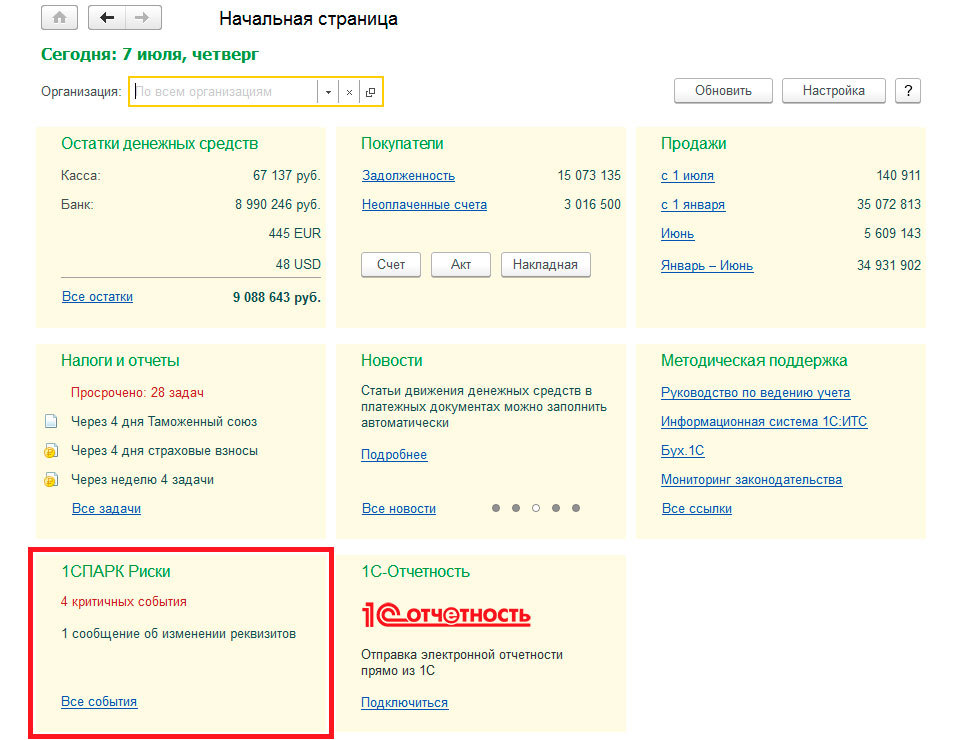Click the Home icon button

[x=60, y=18]
